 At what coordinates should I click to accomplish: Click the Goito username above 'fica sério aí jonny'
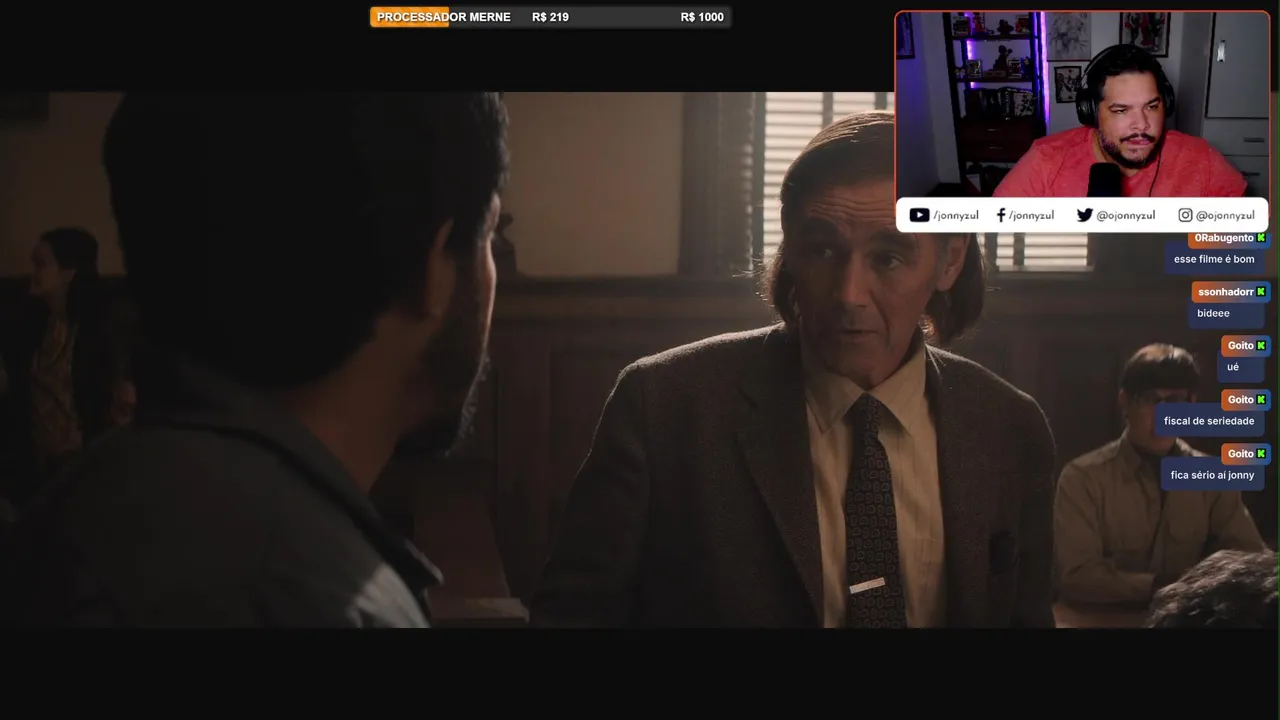pyautogui.click(x=1240, y=454)
